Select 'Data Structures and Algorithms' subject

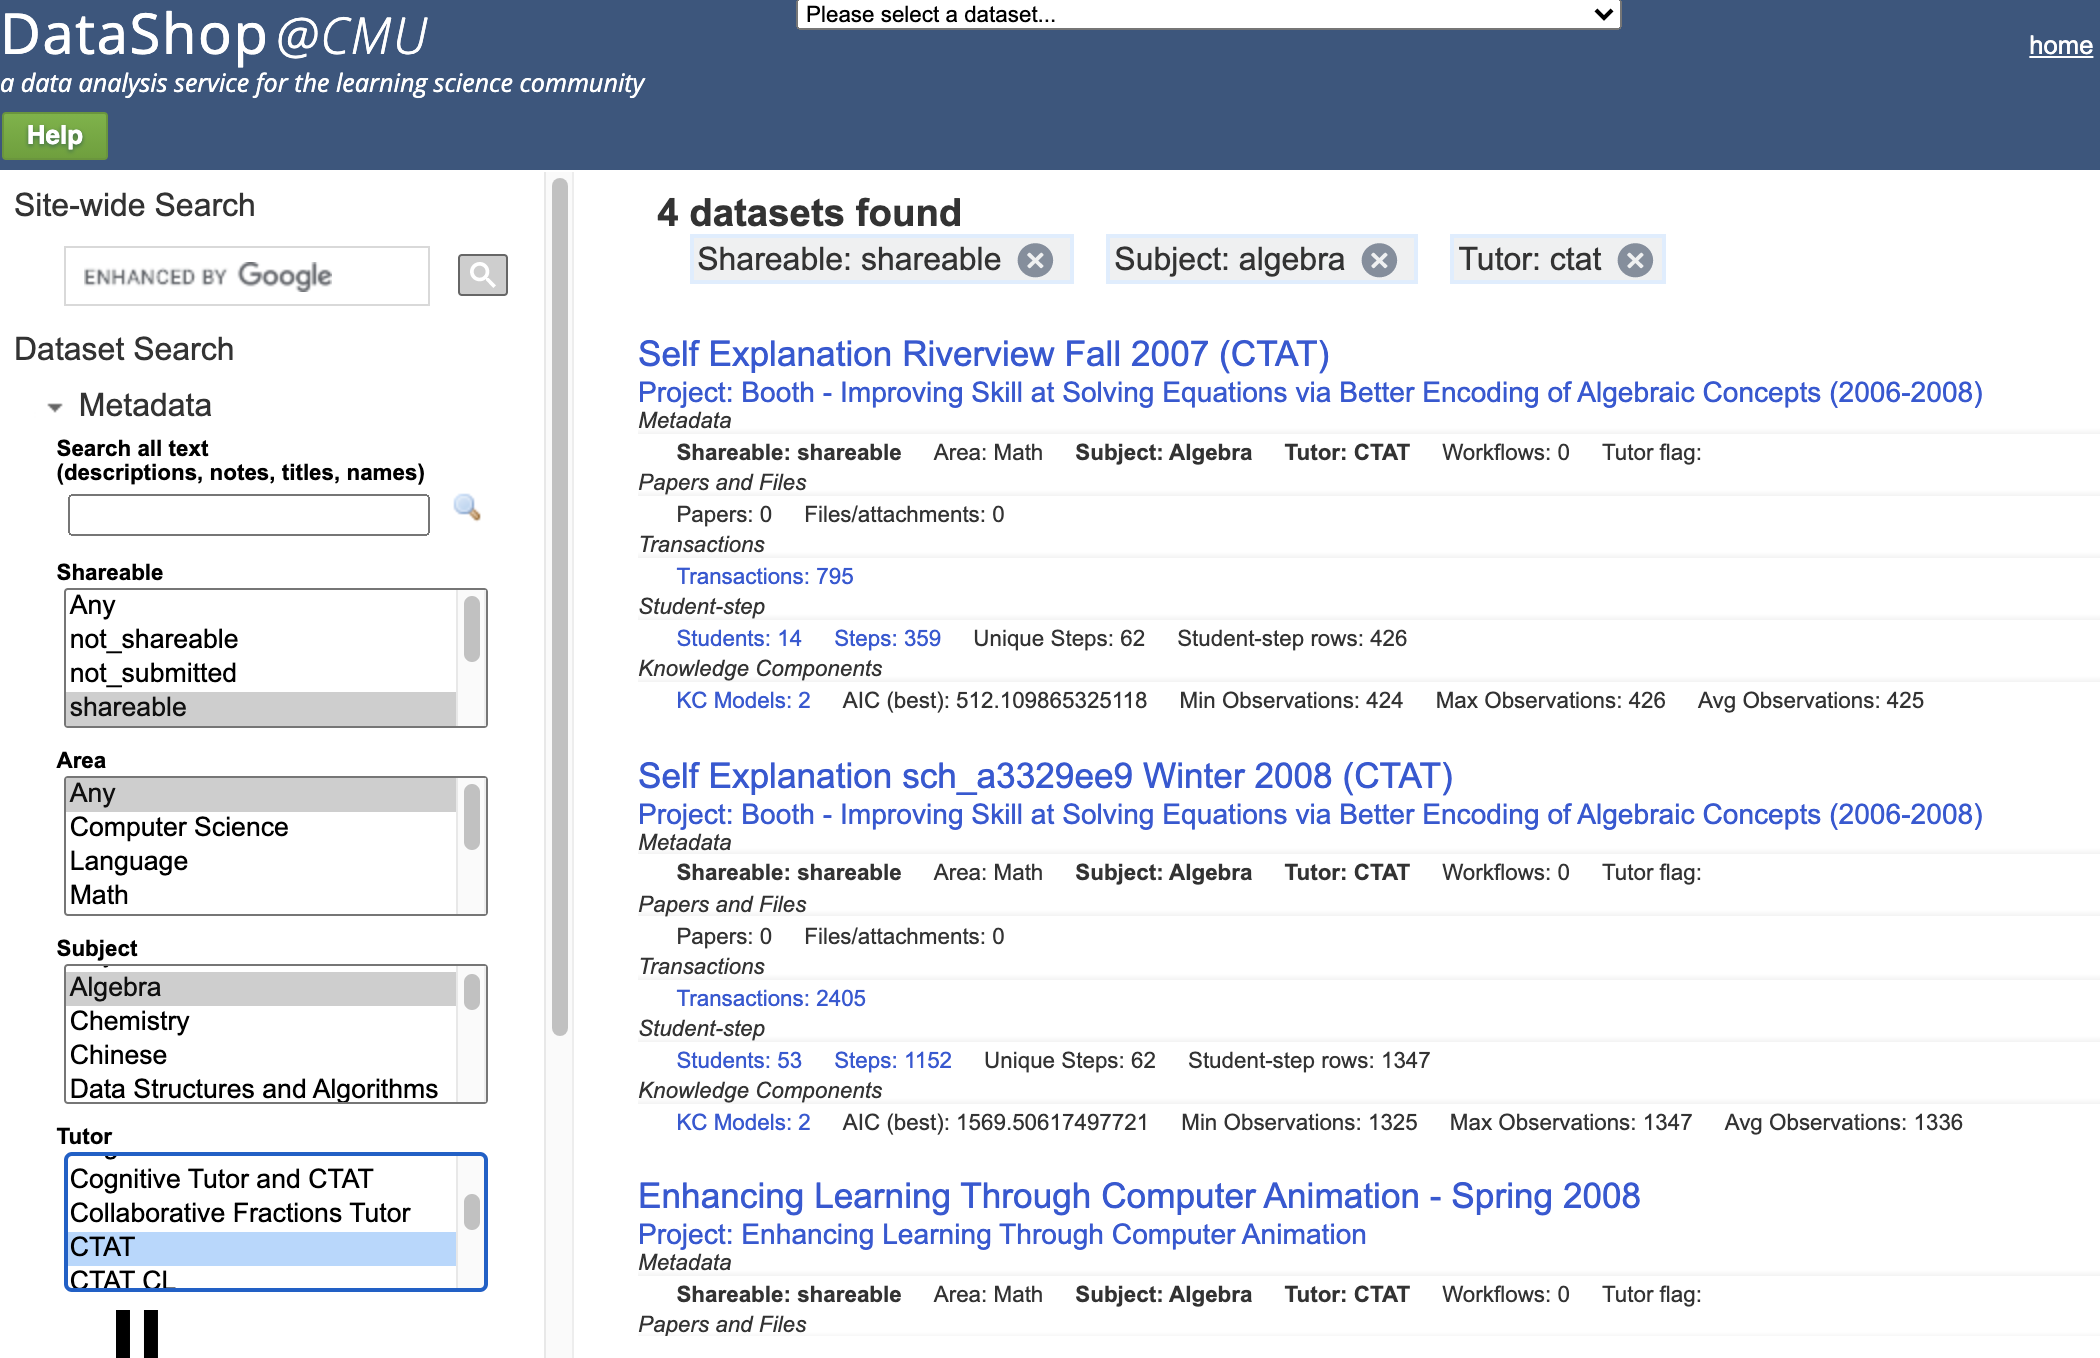pyautogui.click(x=262, y=1088)
